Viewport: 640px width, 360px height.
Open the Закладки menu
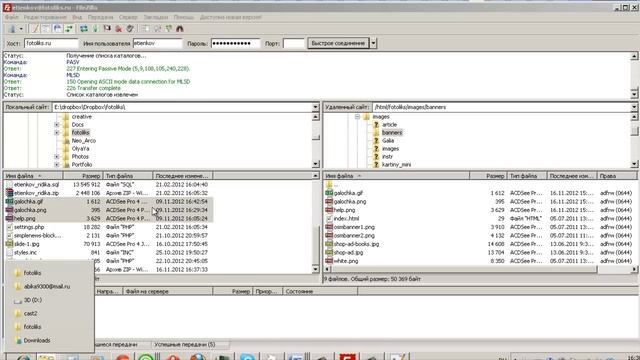[156, 17]
